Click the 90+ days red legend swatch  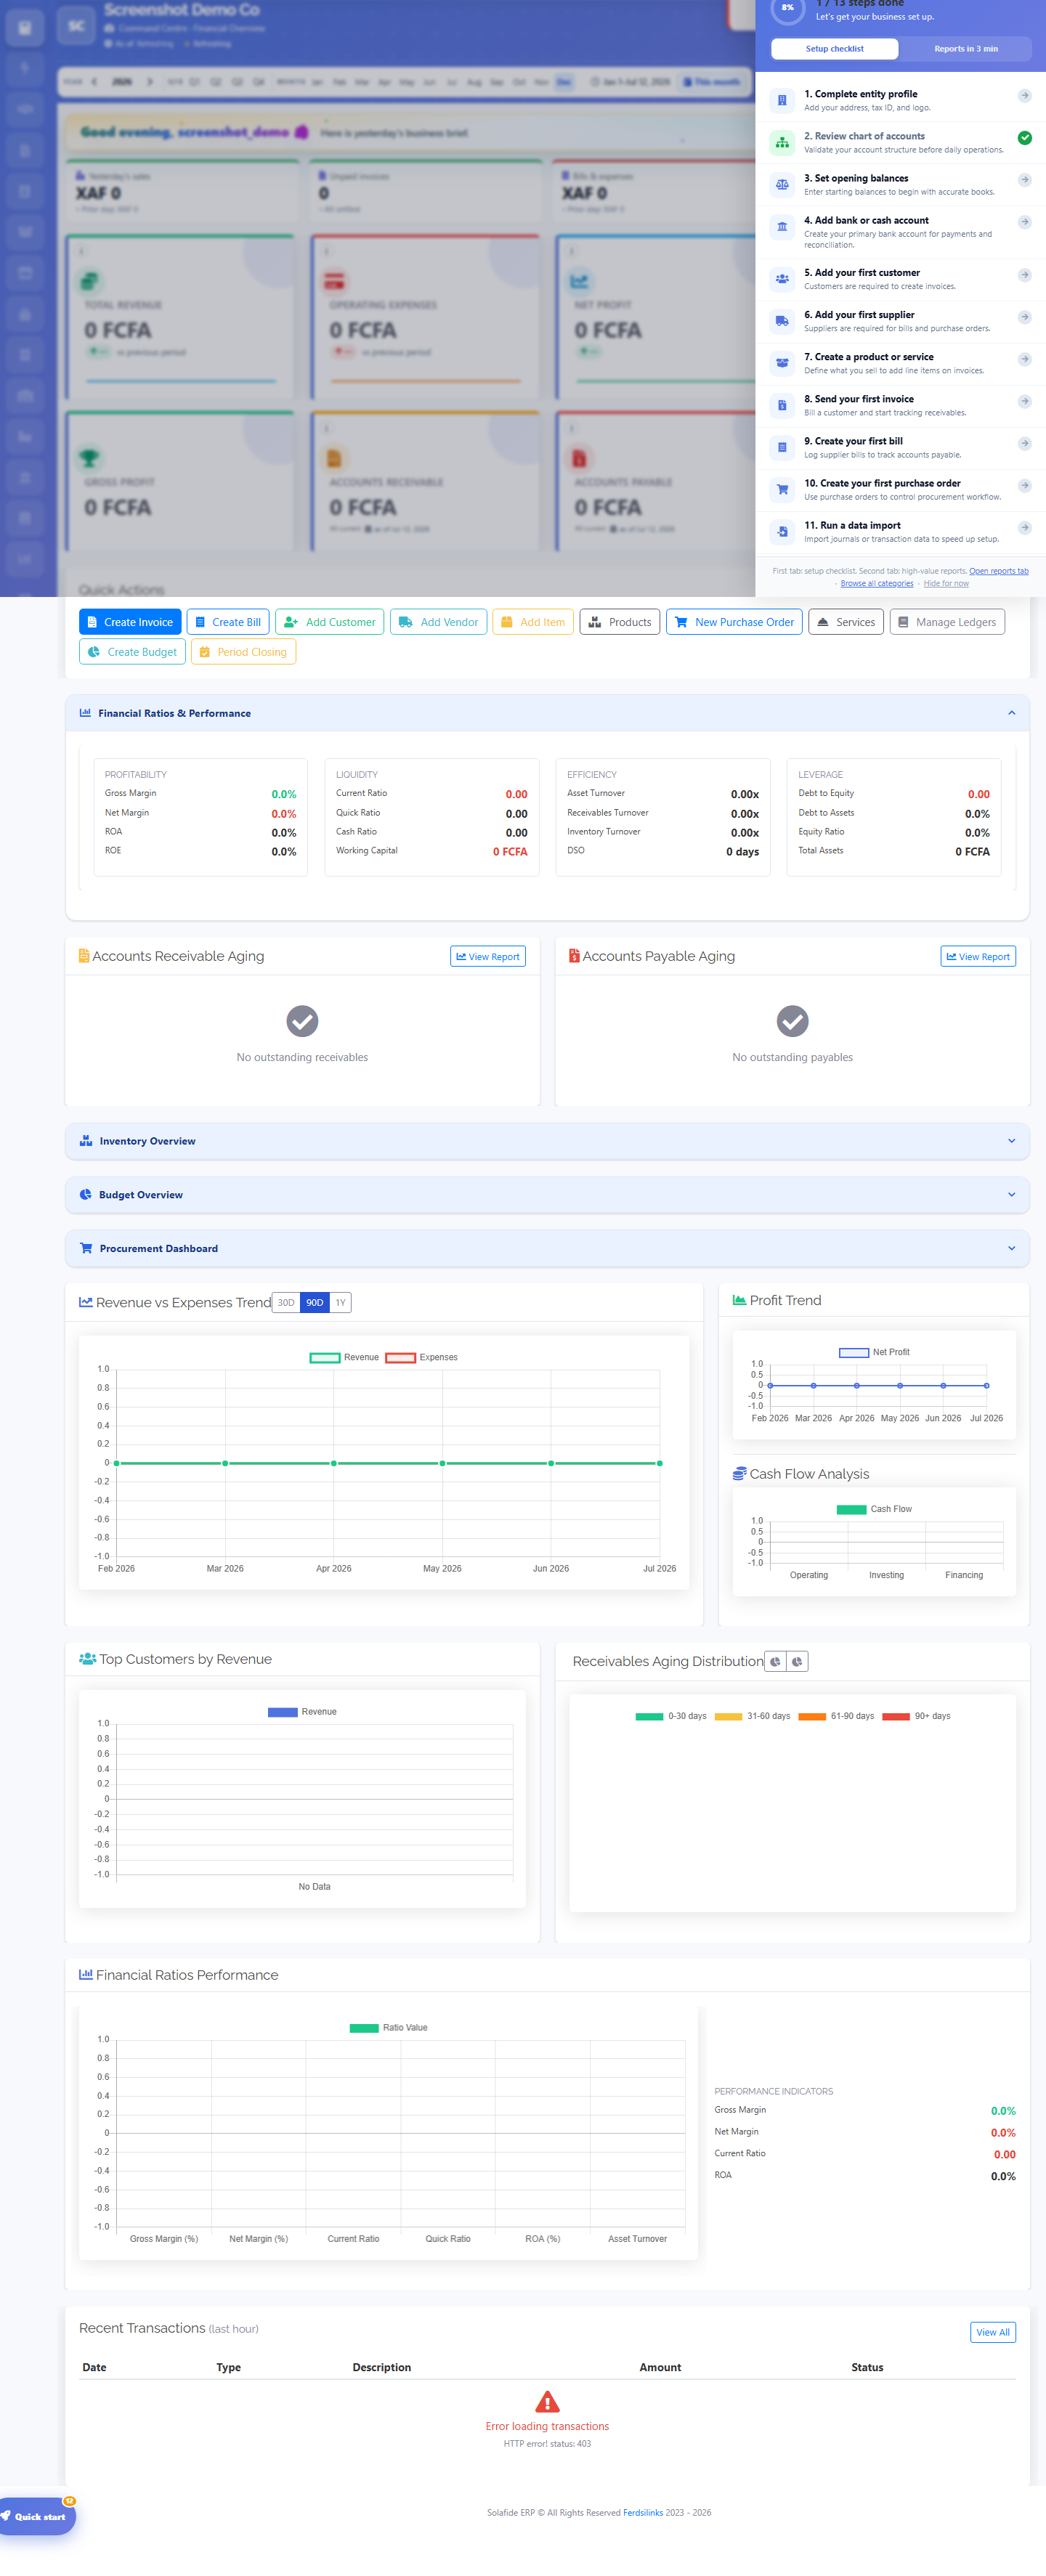896,1716
